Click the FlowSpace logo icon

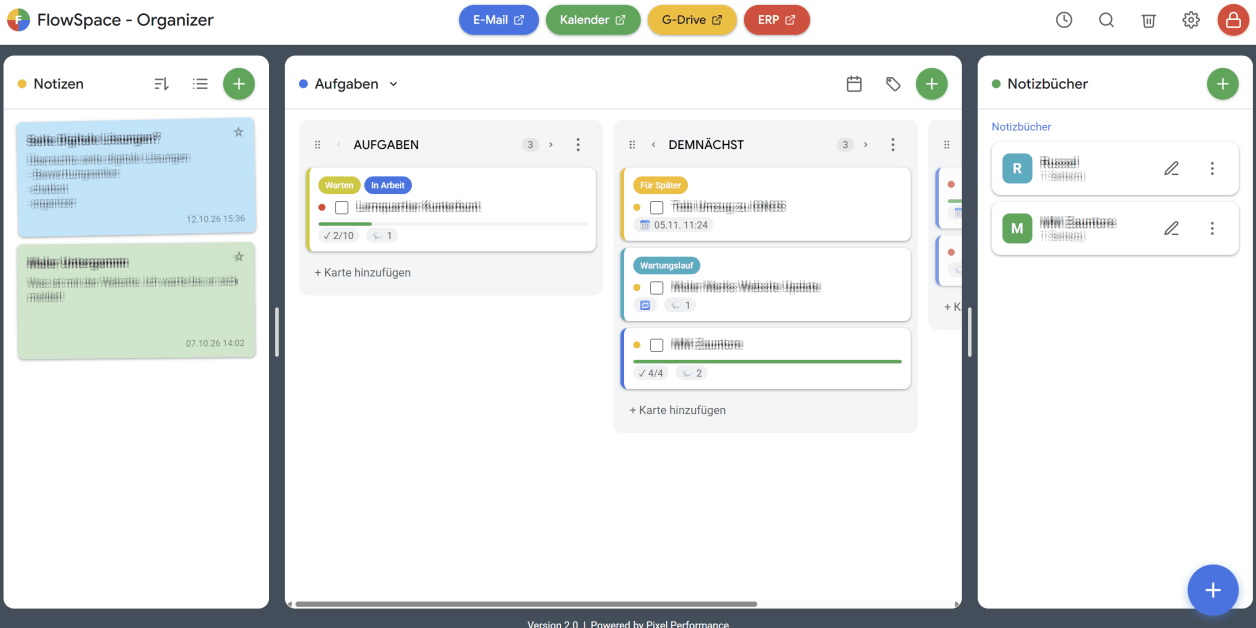click(18, 20)
